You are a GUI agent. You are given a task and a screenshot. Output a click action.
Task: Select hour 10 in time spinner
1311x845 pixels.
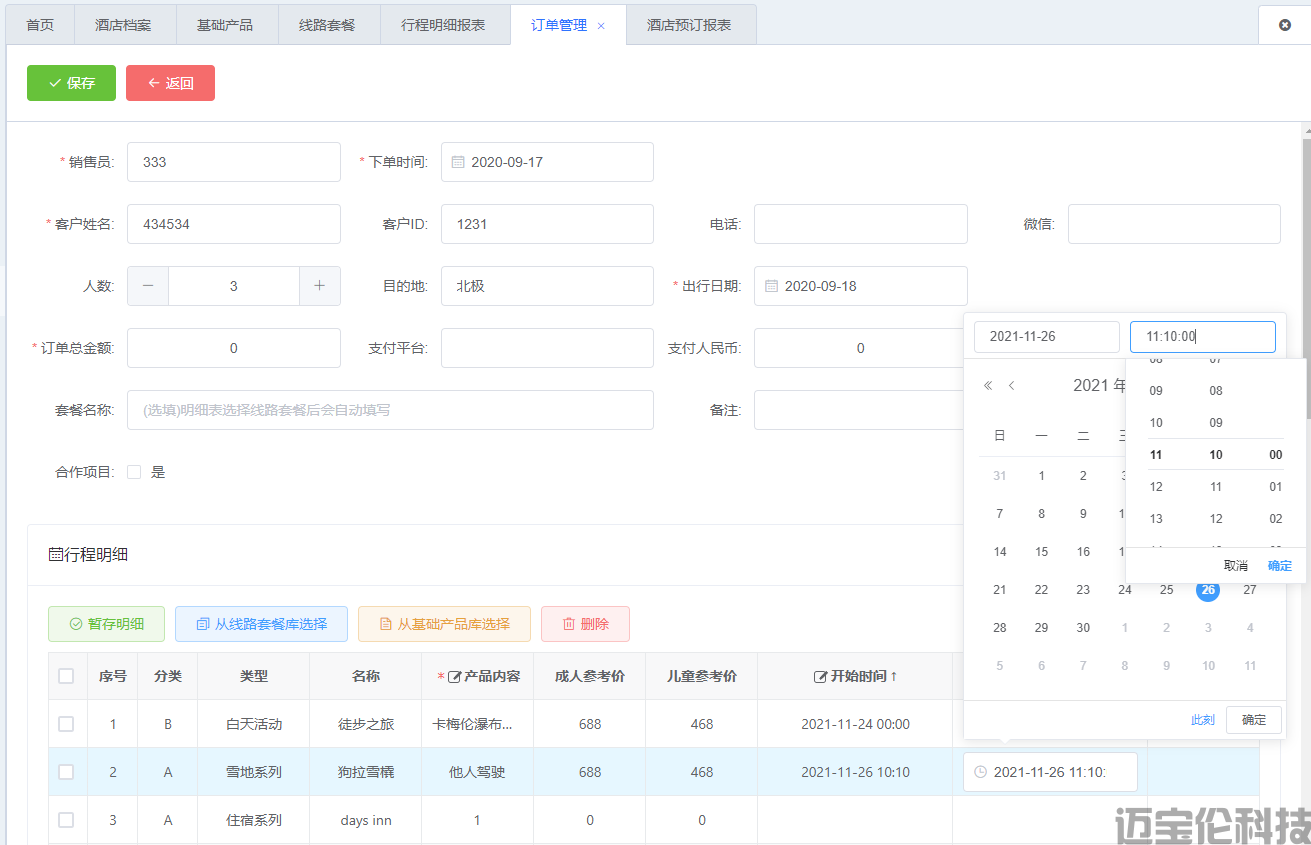coord(1156,423)
